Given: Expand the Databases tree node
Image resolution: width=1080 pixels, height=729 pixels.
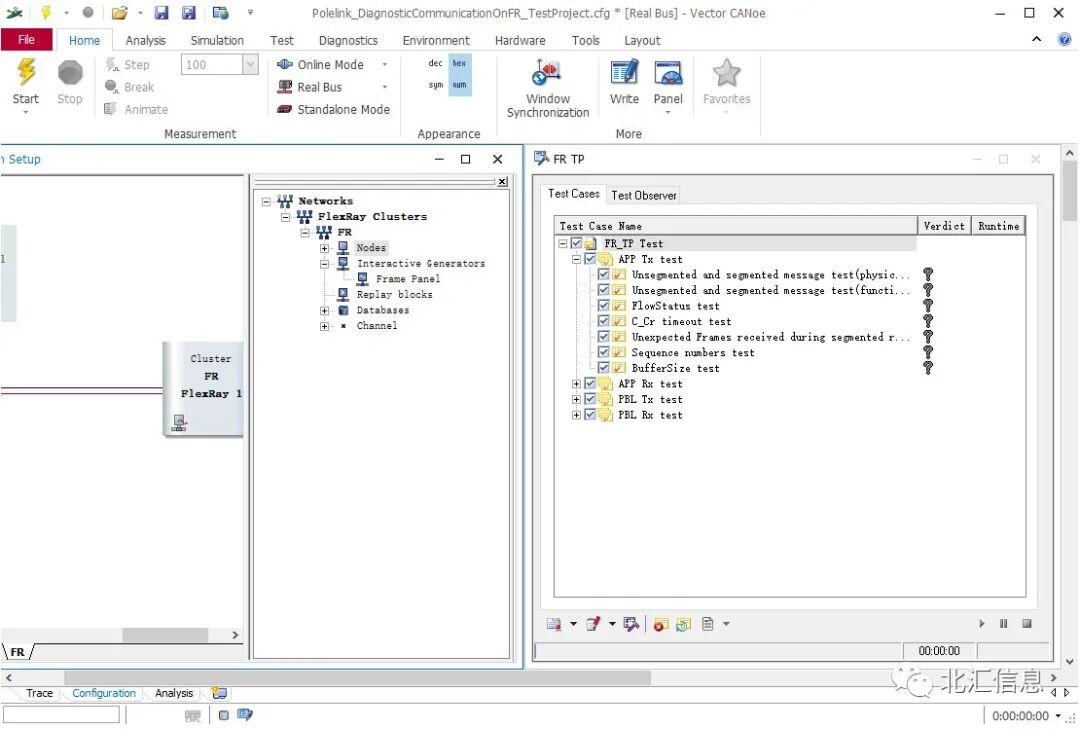Looking at the screenshot, I should coord(324,310).
